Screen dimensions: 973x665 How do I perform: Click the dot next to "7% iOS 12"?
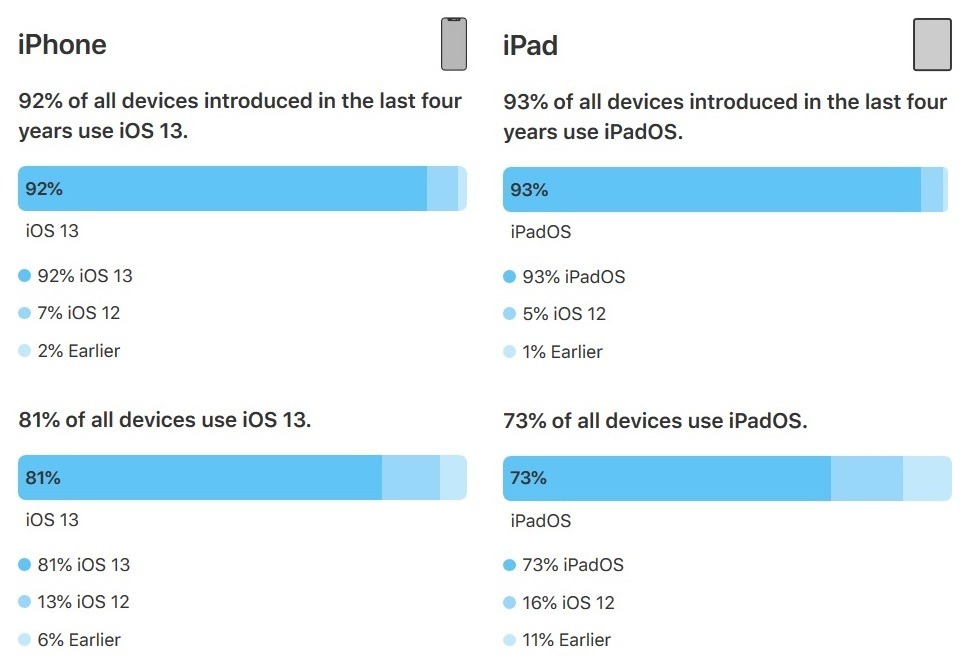[x=25, y=313]
